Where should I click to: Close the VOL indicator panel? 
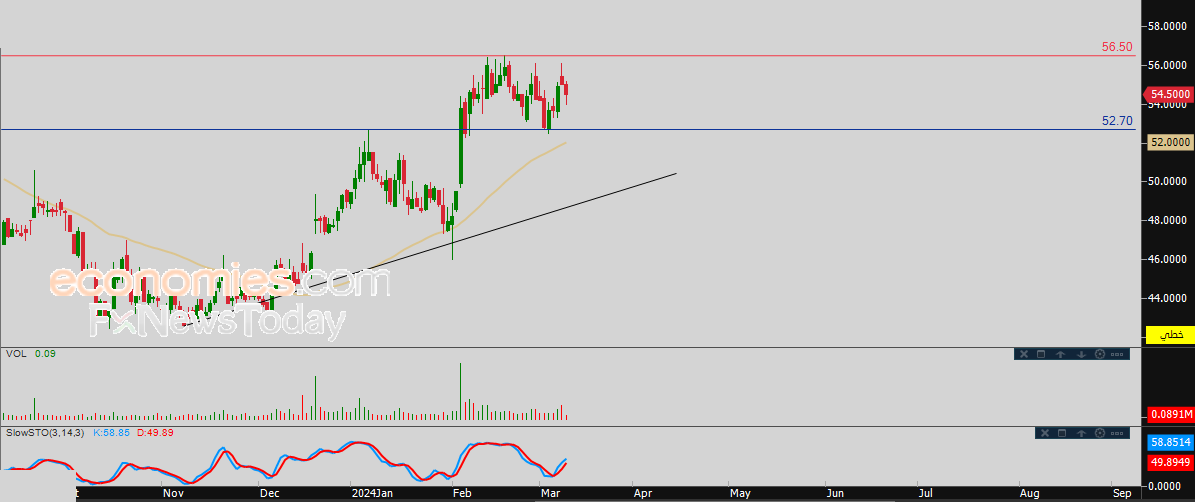(1024, 354)
